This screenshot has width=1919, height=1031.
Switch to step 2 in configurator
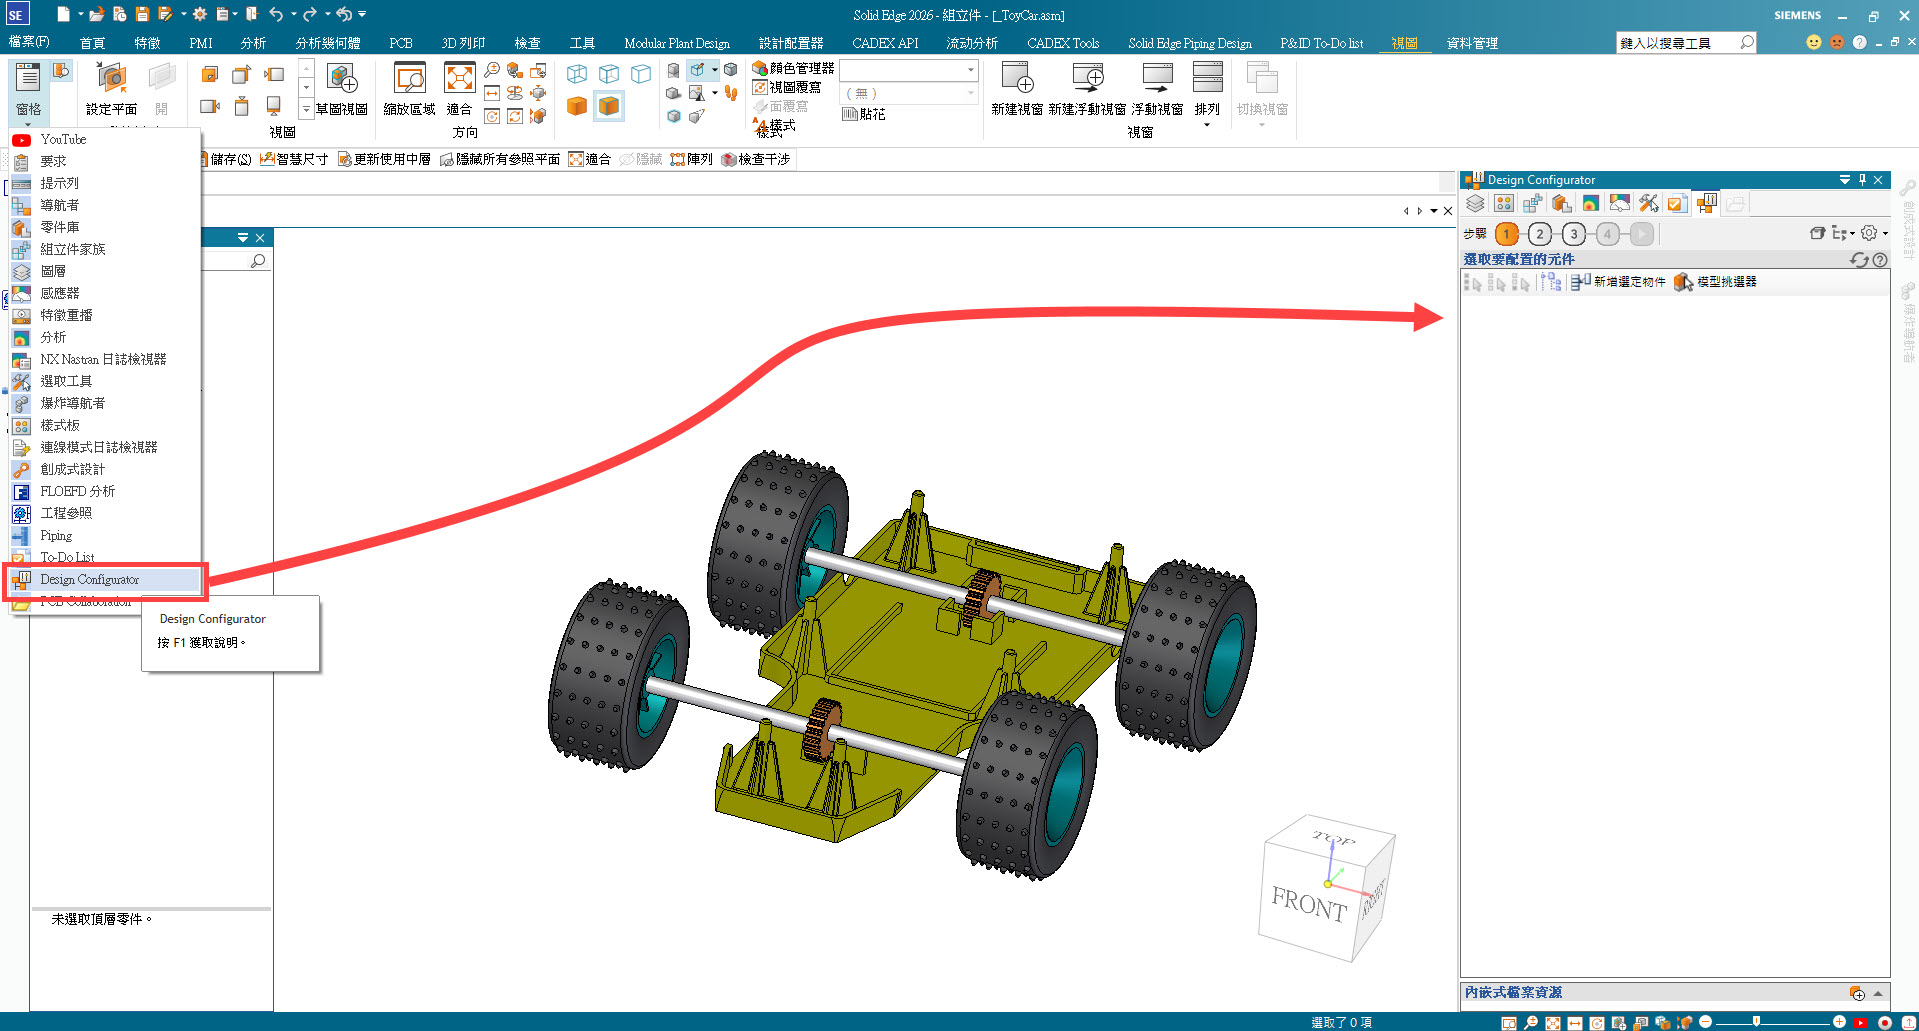click(x=1540, y=234)
